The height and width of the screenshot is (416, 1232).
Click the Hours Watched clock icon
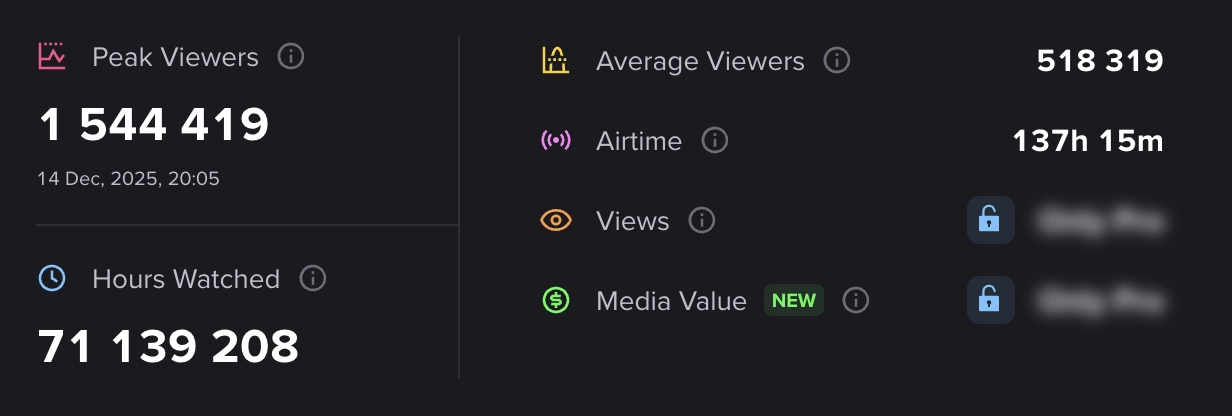52,278
